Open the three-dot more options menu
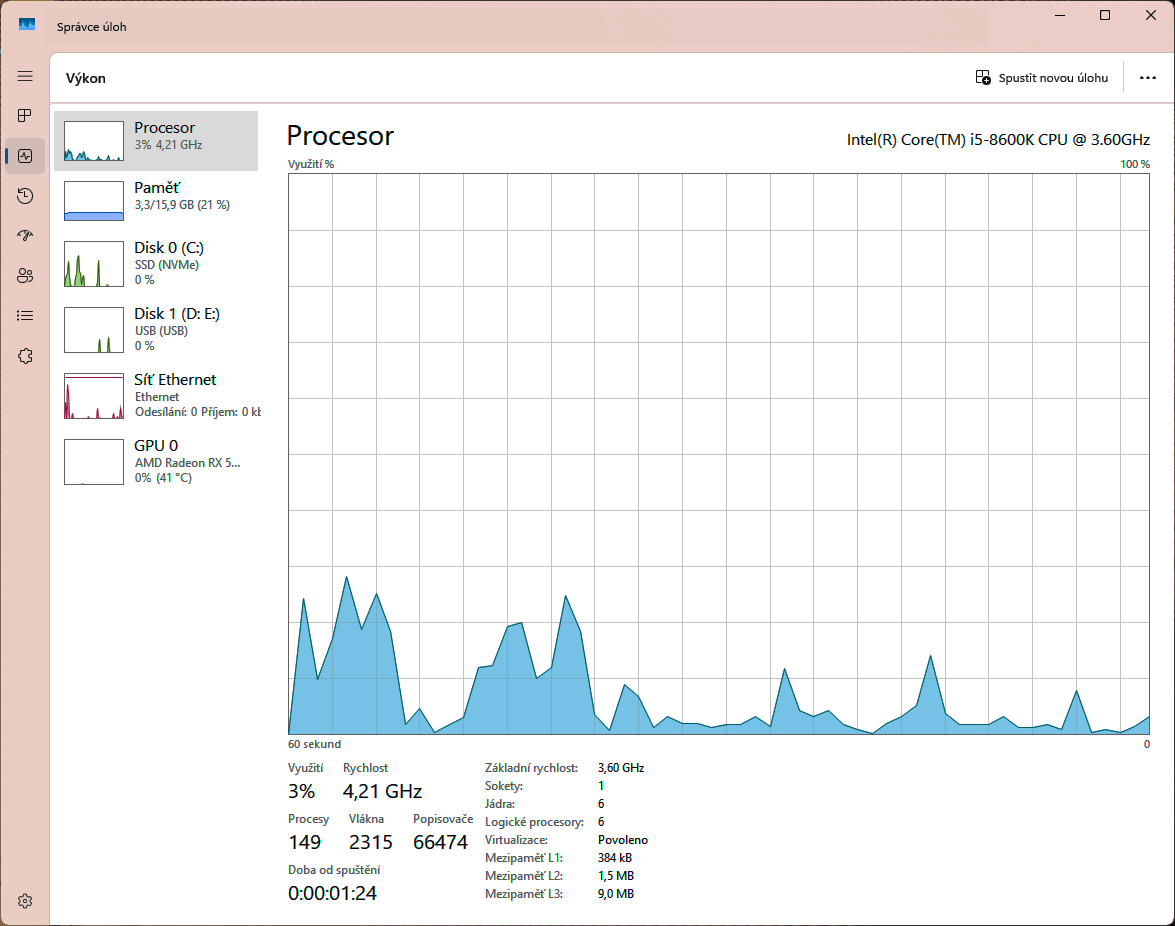 tap(1147, 78)
